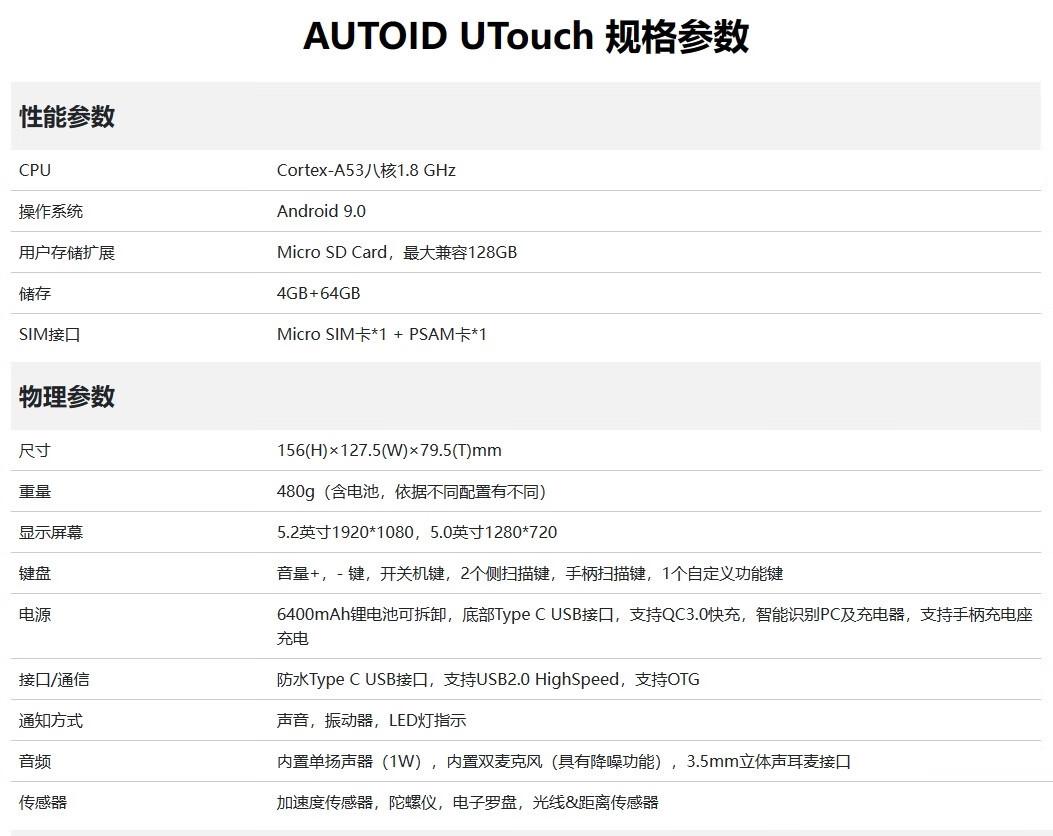Select the 性能参数 section heading

[x=67, y=117]
